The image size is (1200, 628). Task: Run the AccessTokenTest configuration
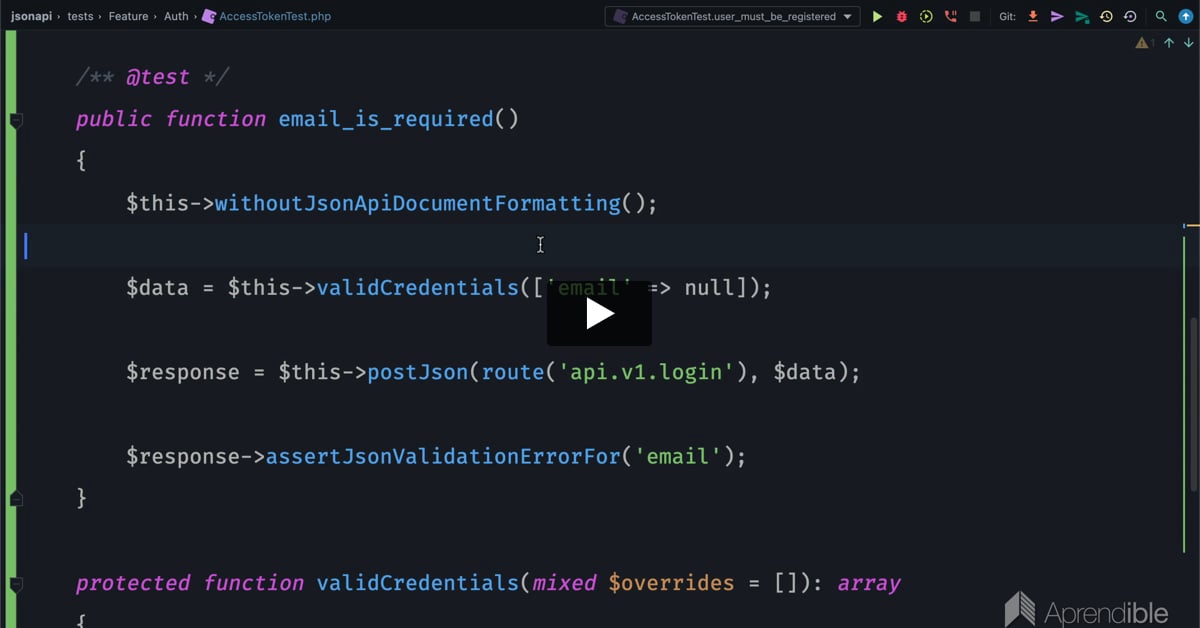(x=877, y=16)
